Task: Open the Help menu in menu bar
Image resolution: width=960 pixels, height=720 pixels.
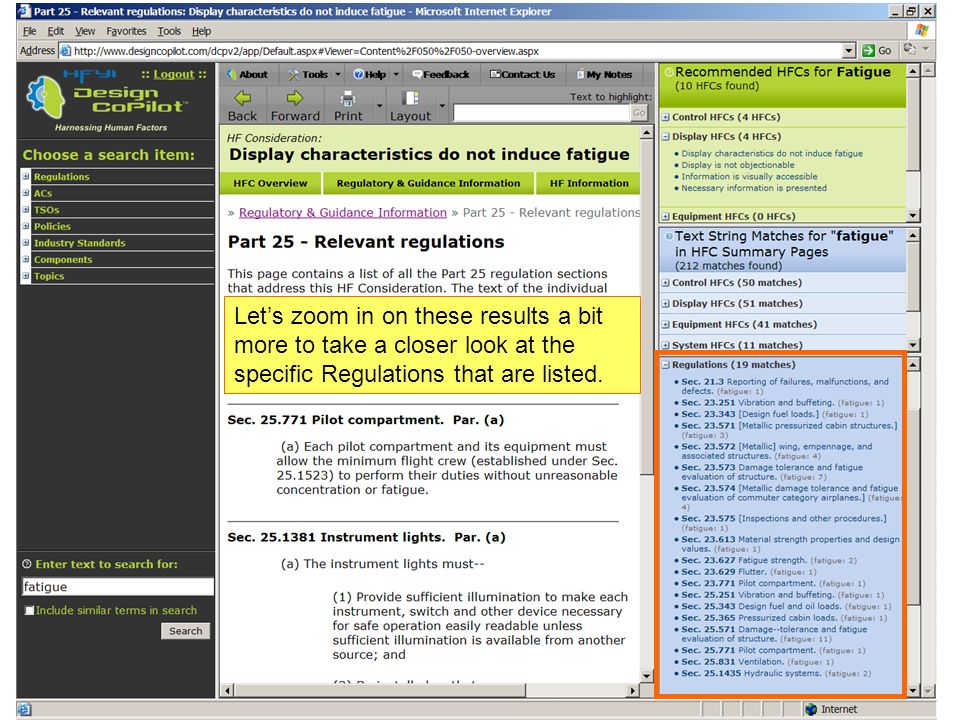Action: (x=201, y=31)
